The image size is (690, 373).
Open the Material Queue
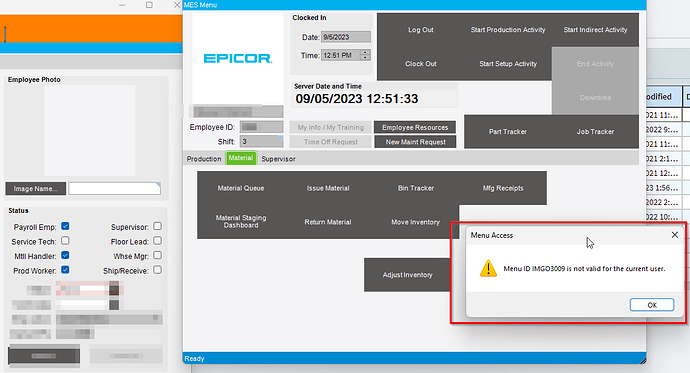click(241, 188)
